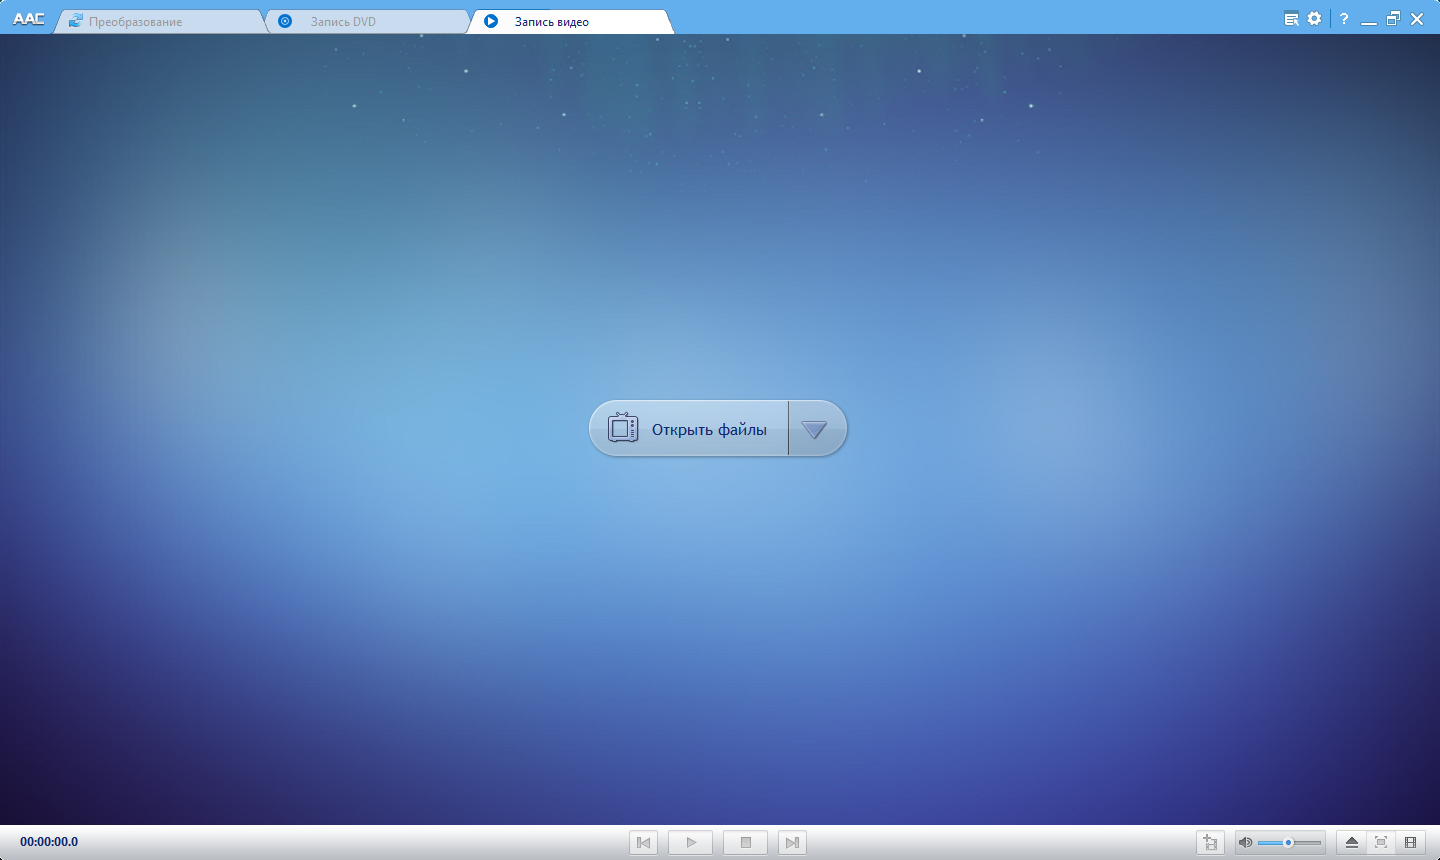Open the application settings gear
Screen dimensions: 1440x860
(x=1314, y=18)
